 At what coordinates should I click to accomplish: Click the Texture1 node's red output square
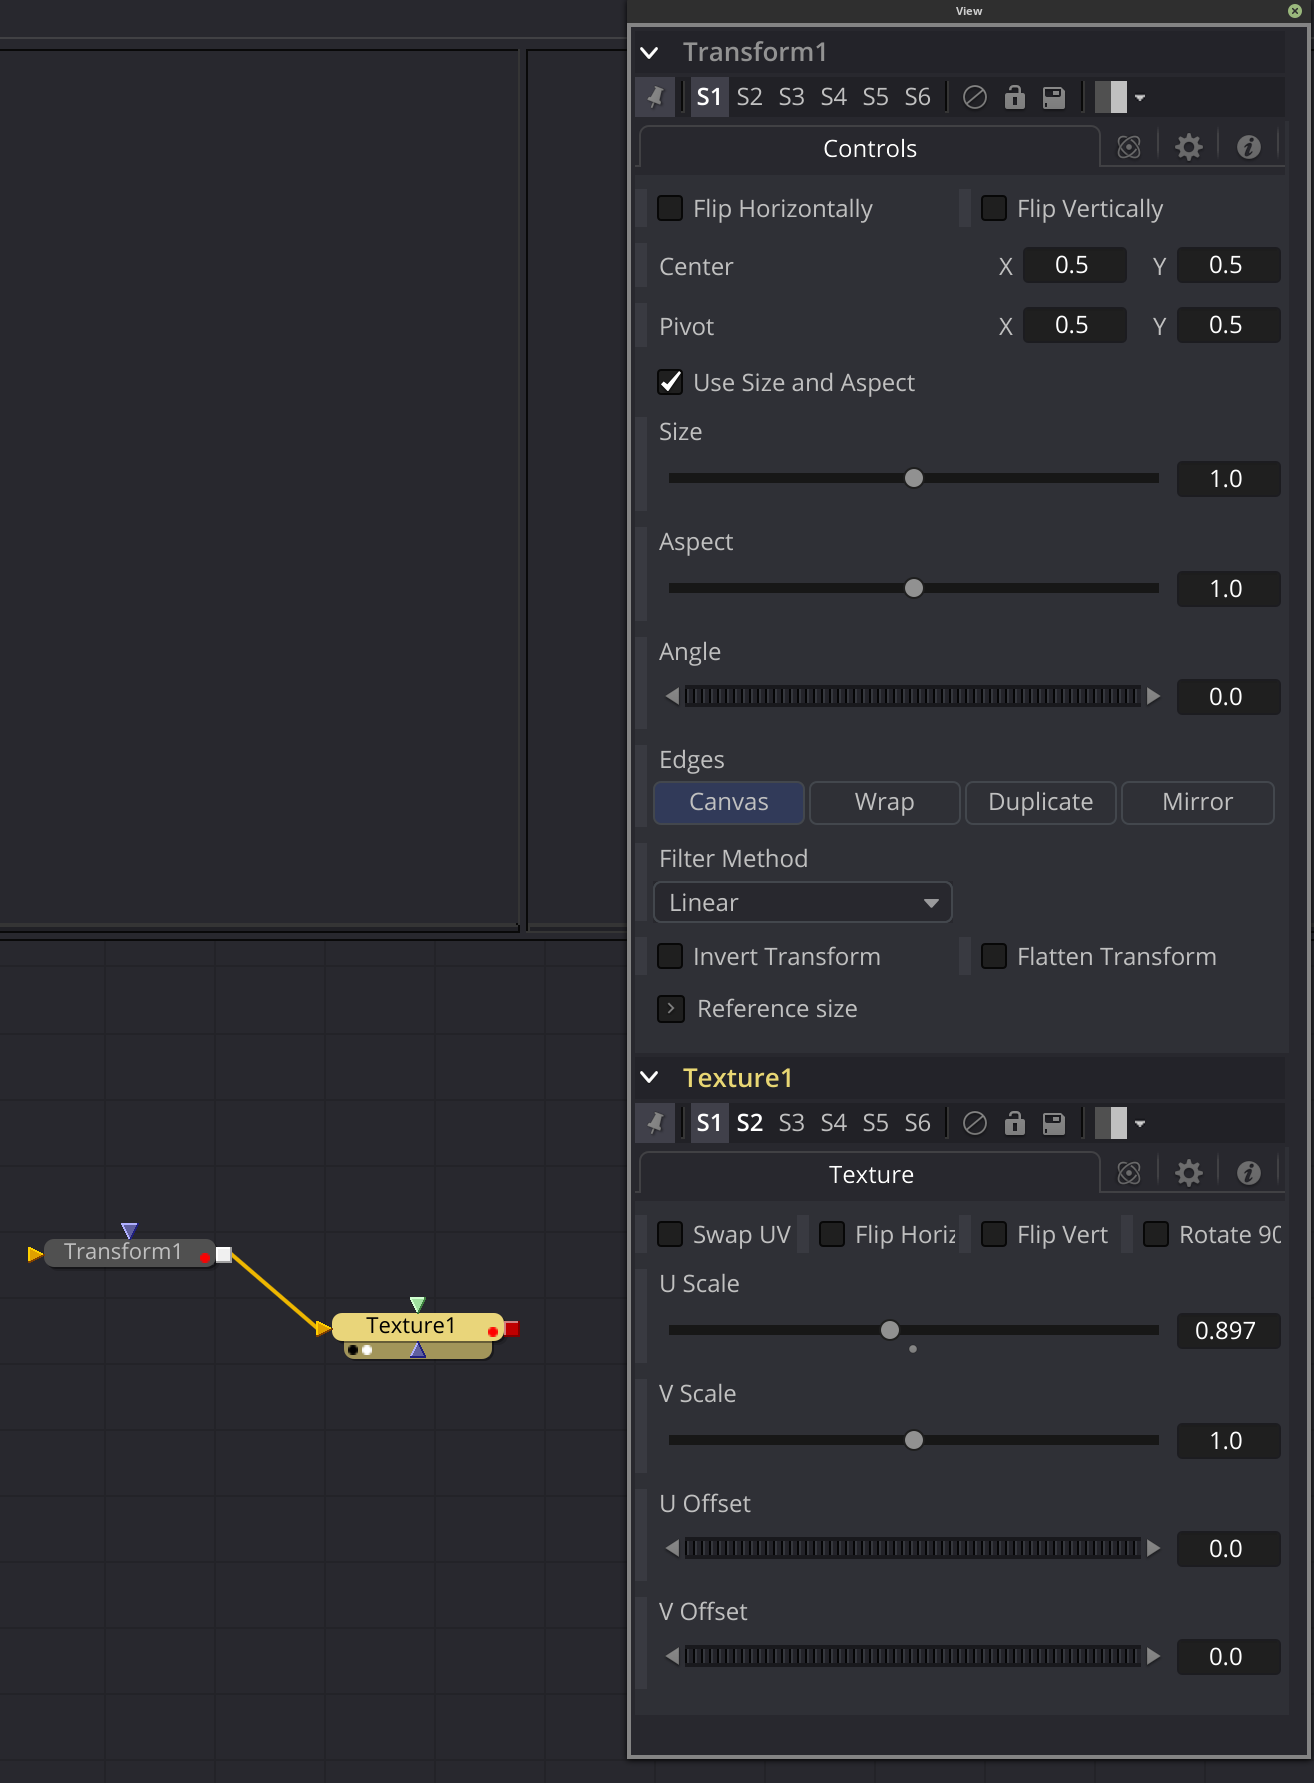[x=512, y=1329]
